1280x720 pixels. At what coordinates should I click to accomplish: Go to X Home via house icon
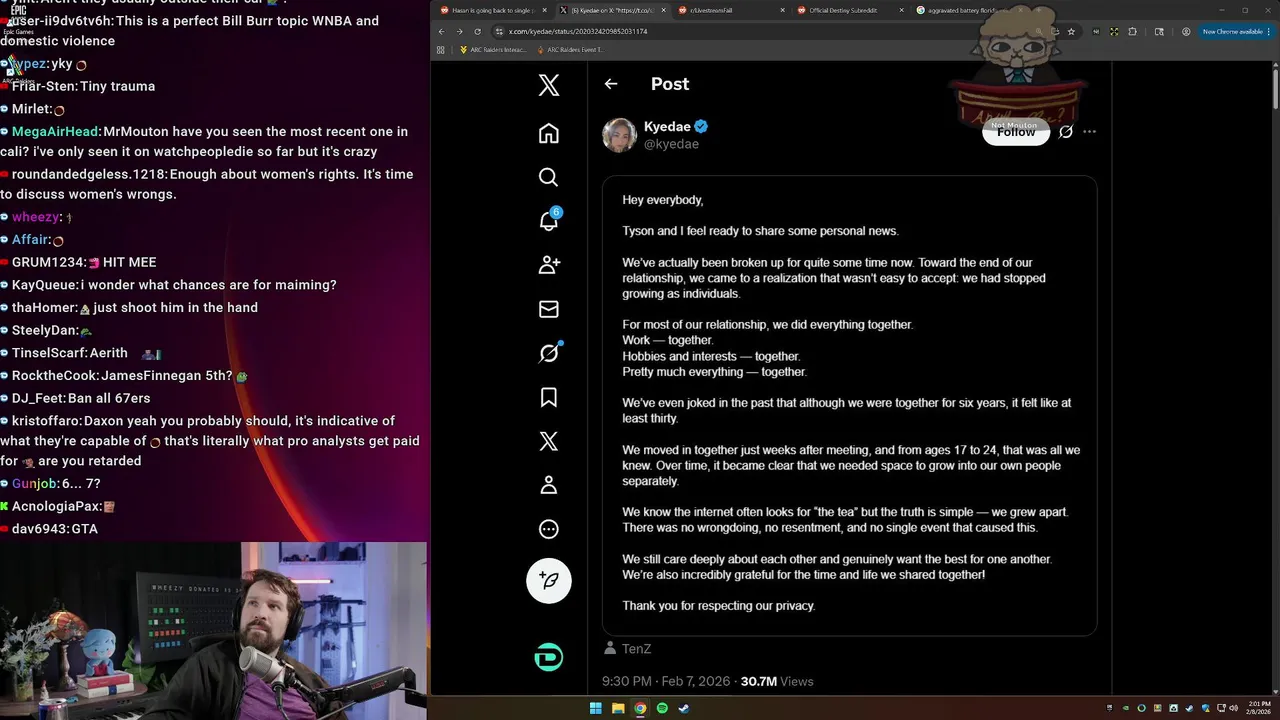pyautogui.click(x=549, y=133)
